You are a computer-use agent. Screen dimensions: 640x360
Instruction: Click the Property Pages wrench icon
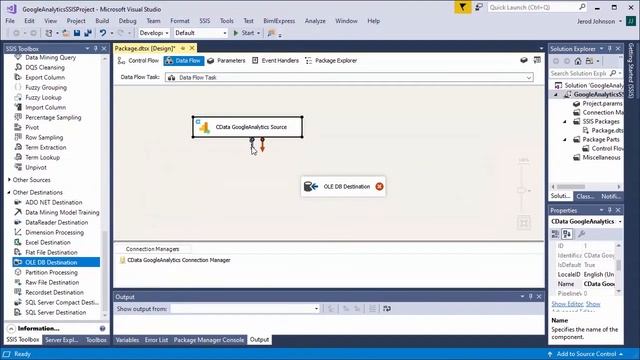point(582,234)
